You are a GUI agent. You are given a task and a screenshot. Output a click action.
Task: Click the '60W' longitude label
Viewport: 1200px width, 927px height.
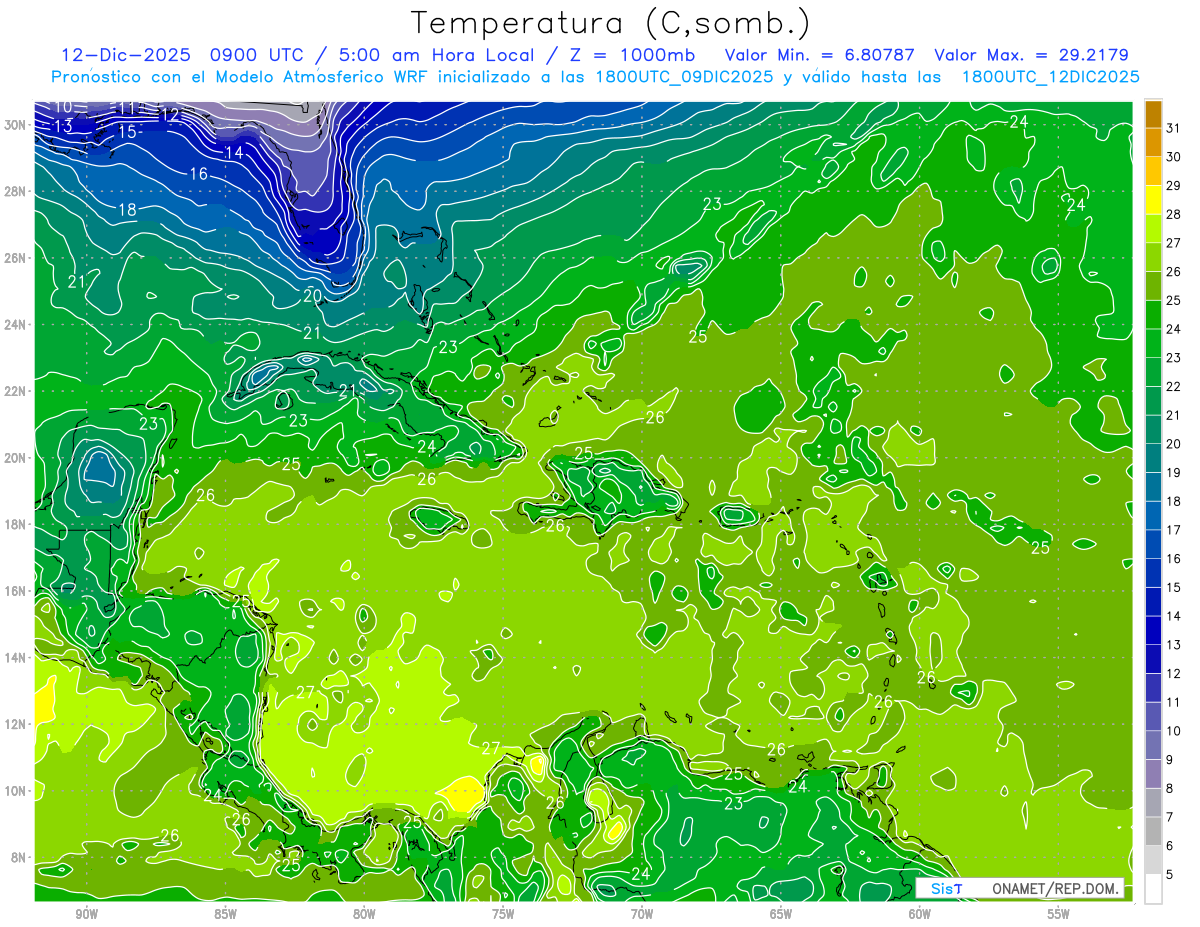pos(920,915)
